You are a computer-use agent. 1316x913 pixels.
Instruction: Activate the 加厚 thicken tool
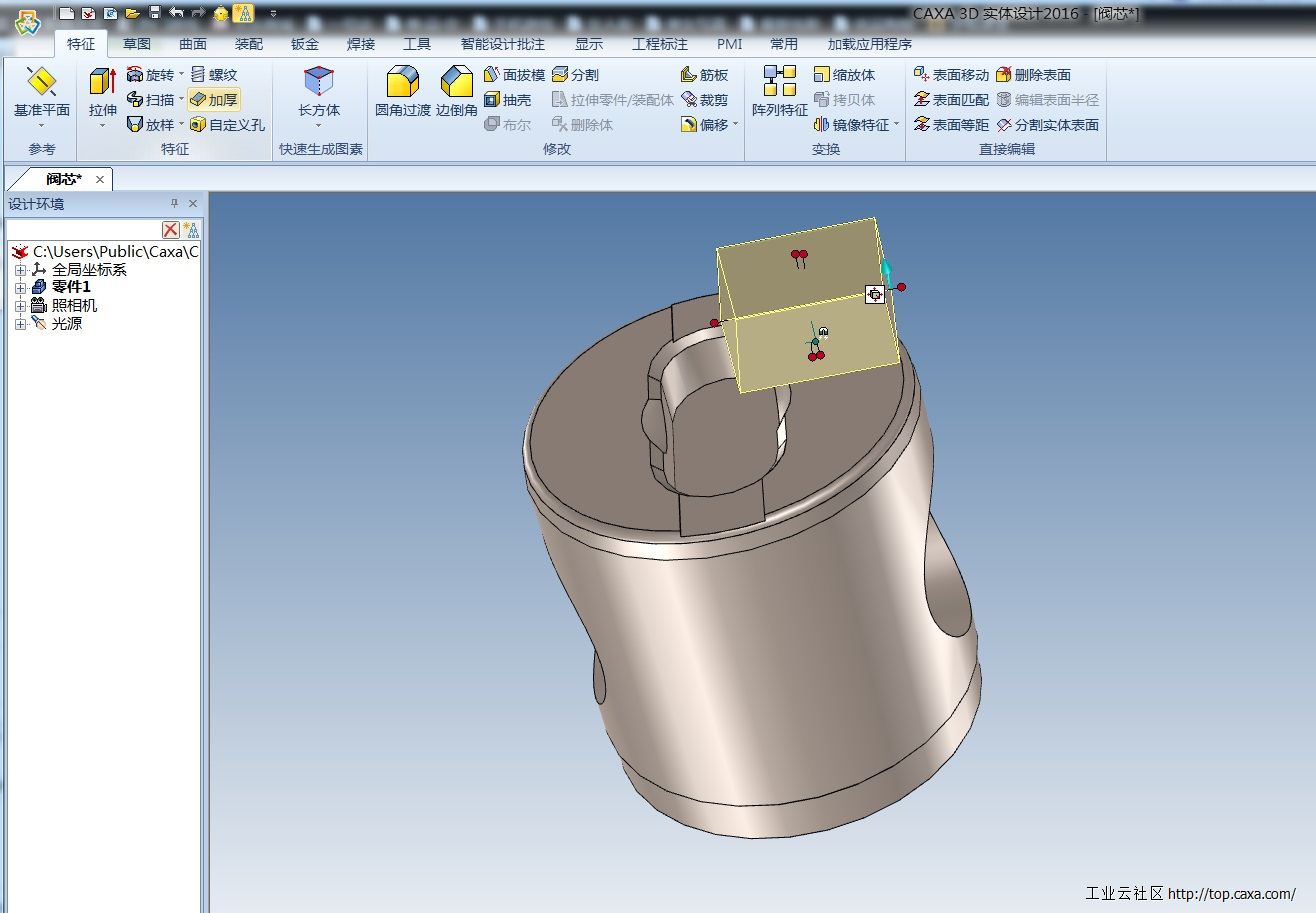click(x=213, y=100)
